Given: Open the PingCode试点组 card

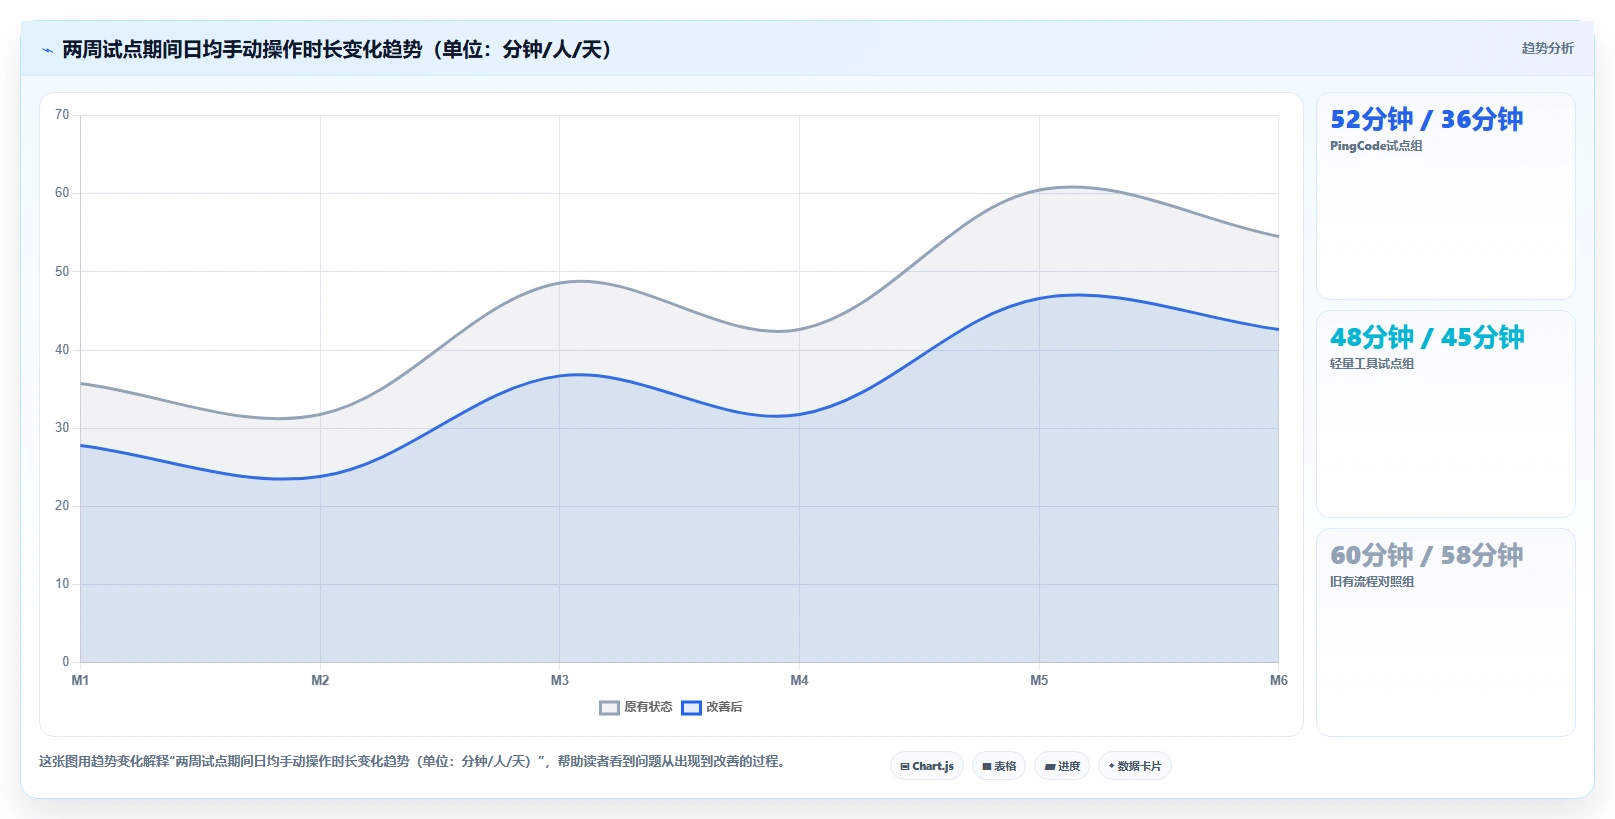Looking at the screenshot, I should click(x=1445, y=196).
